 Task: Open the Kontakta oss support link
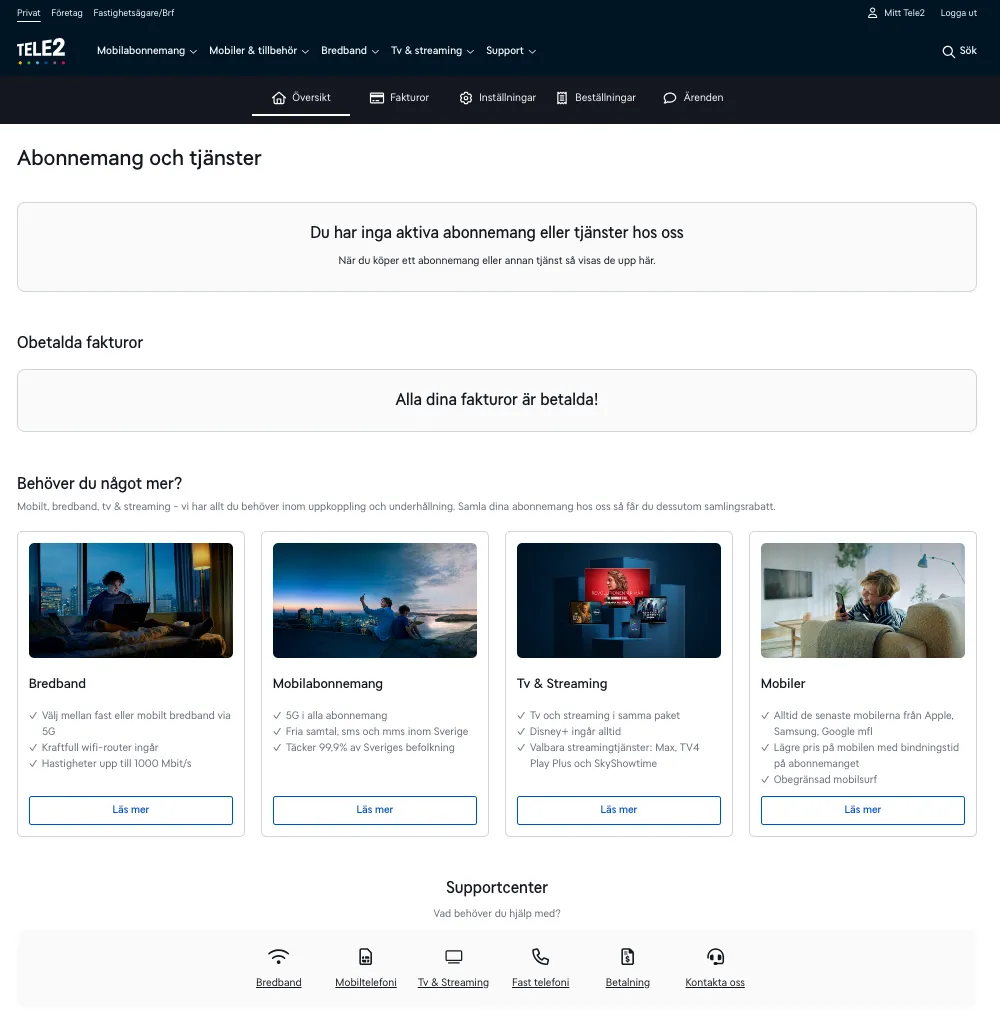(715, 982)
